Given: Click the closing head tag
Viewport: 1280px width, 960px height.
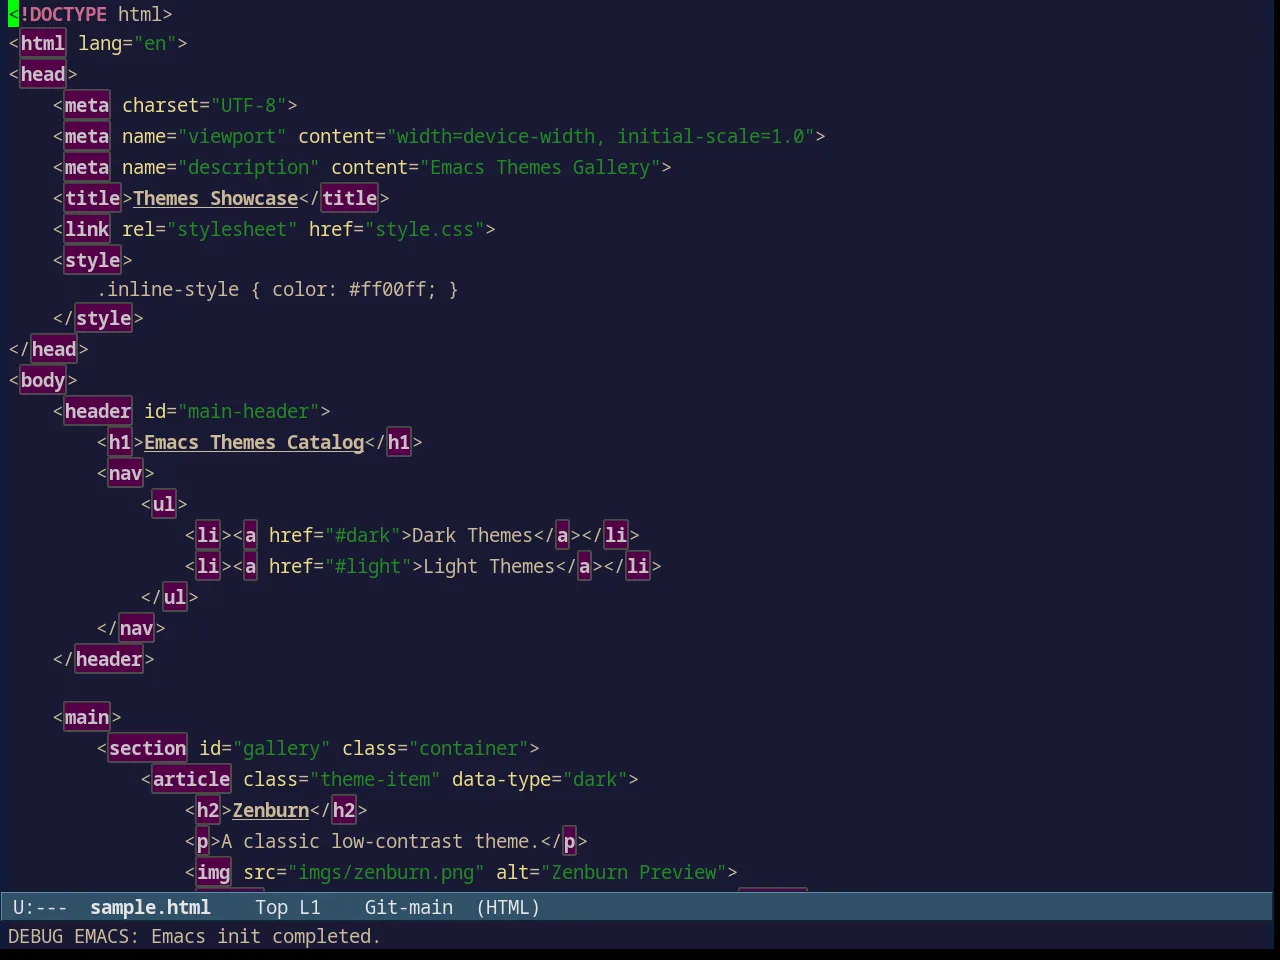Looking at the screenshot, I should [49, 349].
